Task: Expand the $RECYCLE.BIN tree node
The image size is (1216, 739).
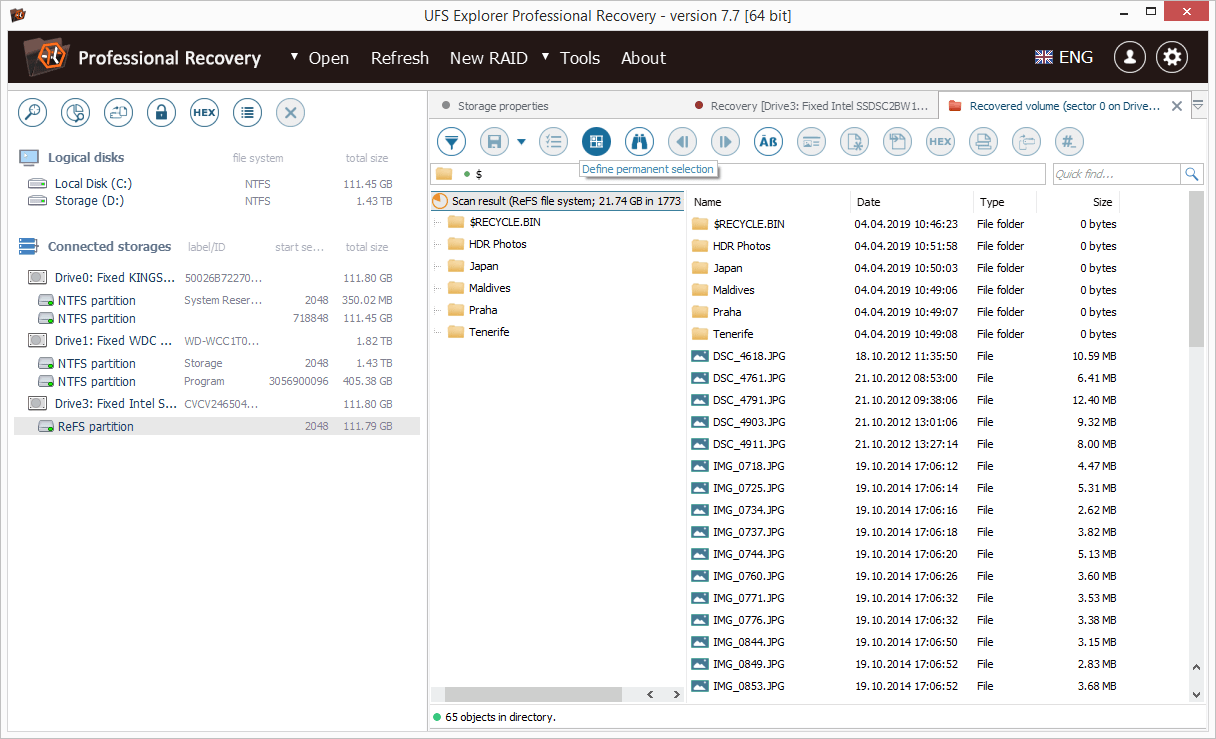Action: click(437, 222)
